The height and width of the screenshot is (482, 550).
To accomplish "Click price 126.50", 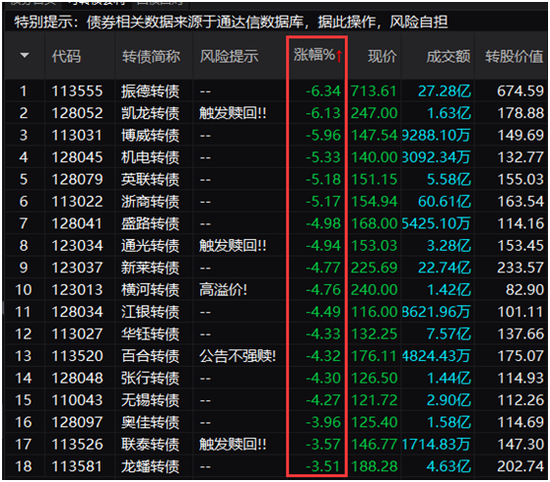I will [374, 379].
